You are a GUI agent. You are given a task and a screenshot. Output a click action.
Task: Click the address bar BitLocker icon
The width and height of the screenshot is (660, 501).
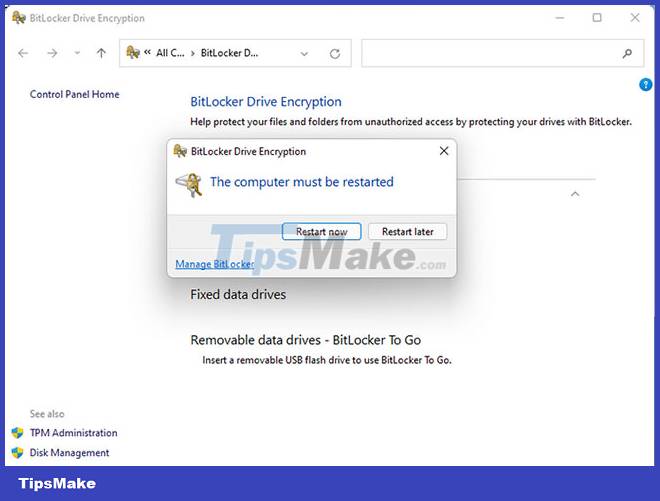133,53
